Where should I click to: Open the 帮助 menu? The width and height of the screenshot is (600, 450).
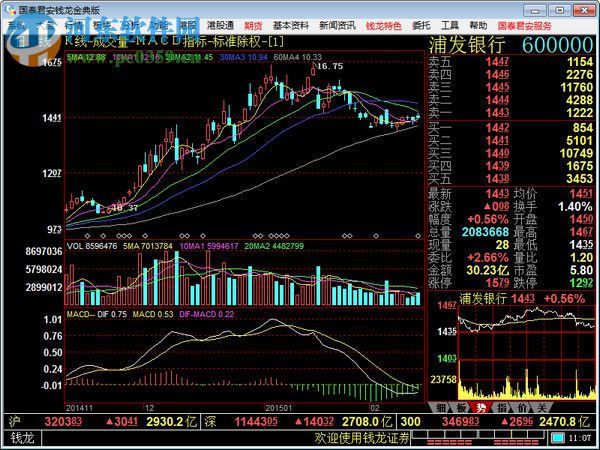[478, 26]
